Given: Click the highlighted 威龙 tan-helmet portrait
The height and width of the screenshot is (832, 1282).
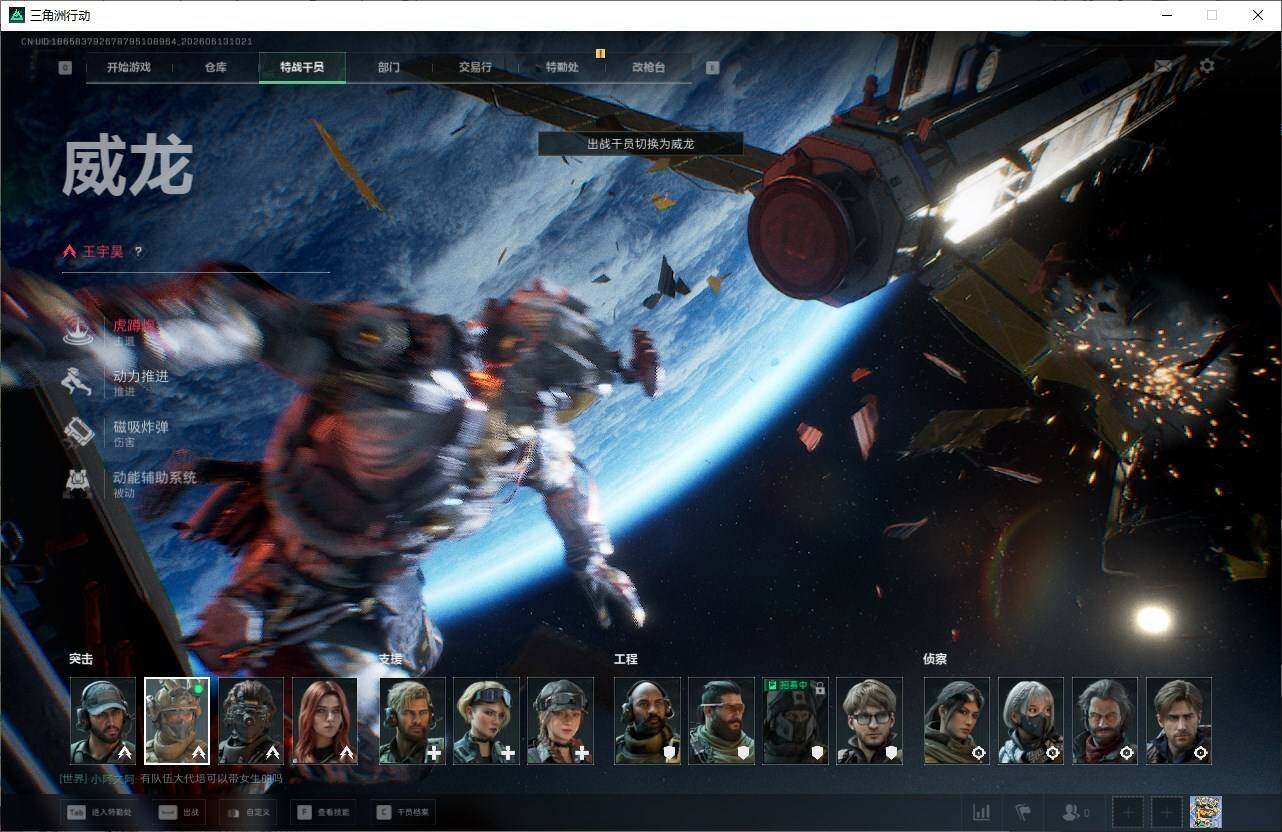Looking at the screenshot, I should tap(177, 721).
